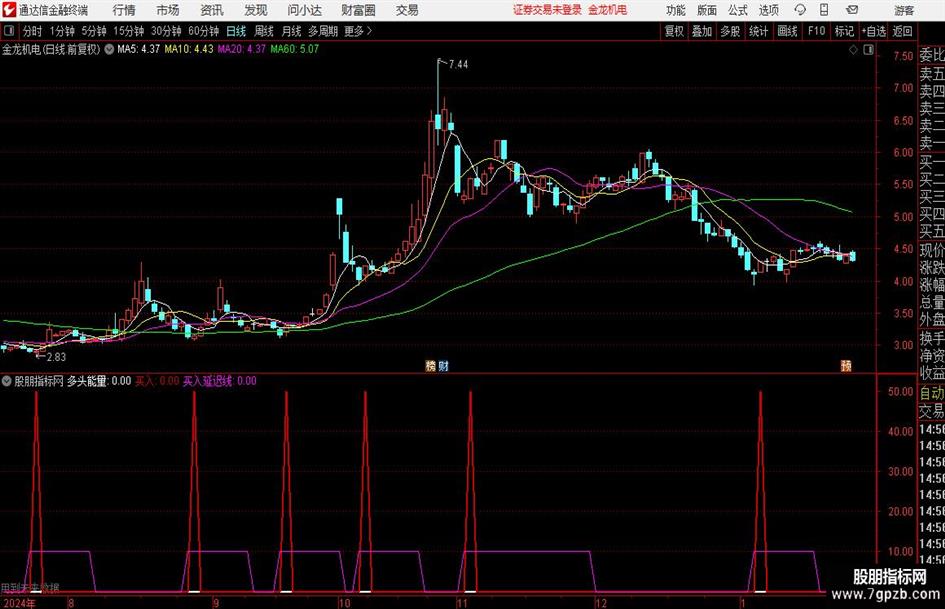Image resolution: width=945 pixels, height=609 pixels.
Task: Click the 自动 tab in right panel
Action: pos(932,393)
